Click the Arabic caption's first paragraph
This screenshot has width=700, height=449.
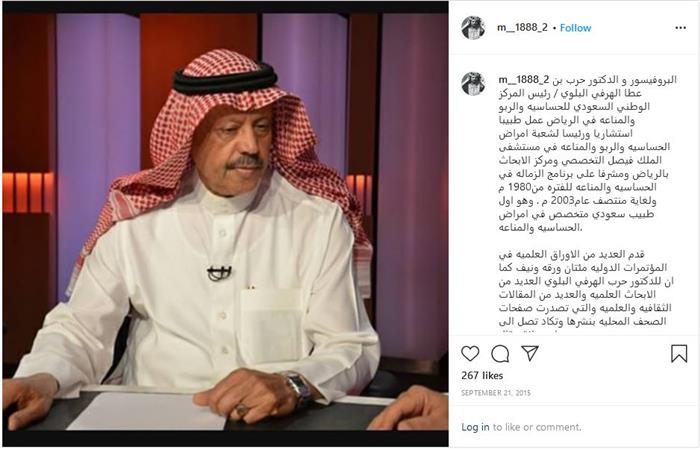[x=585, y=154]
